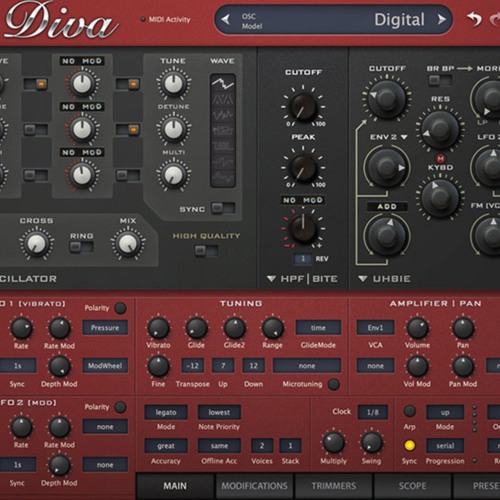500x500 pixels.
Task: Click the UHBIE CUTOFF knob
Action: pos(387,98)
